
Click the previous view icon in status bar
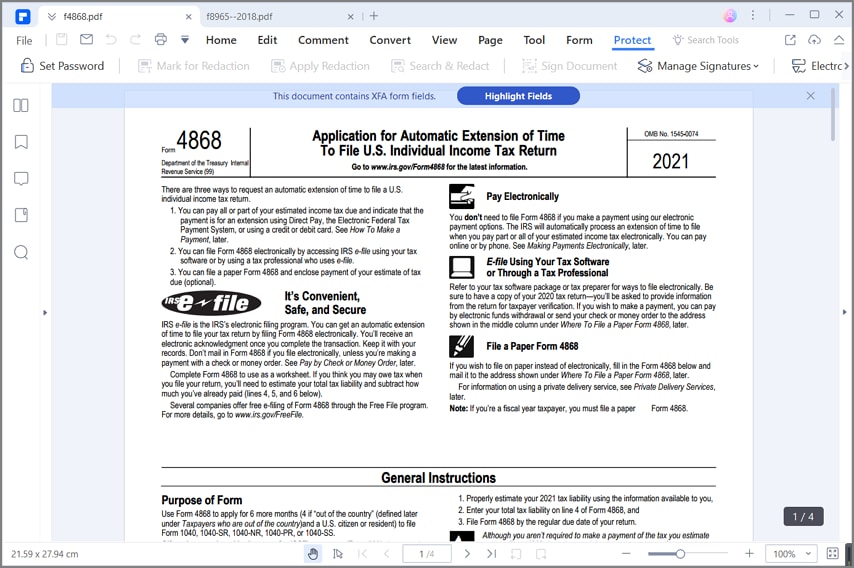[516, 554]
